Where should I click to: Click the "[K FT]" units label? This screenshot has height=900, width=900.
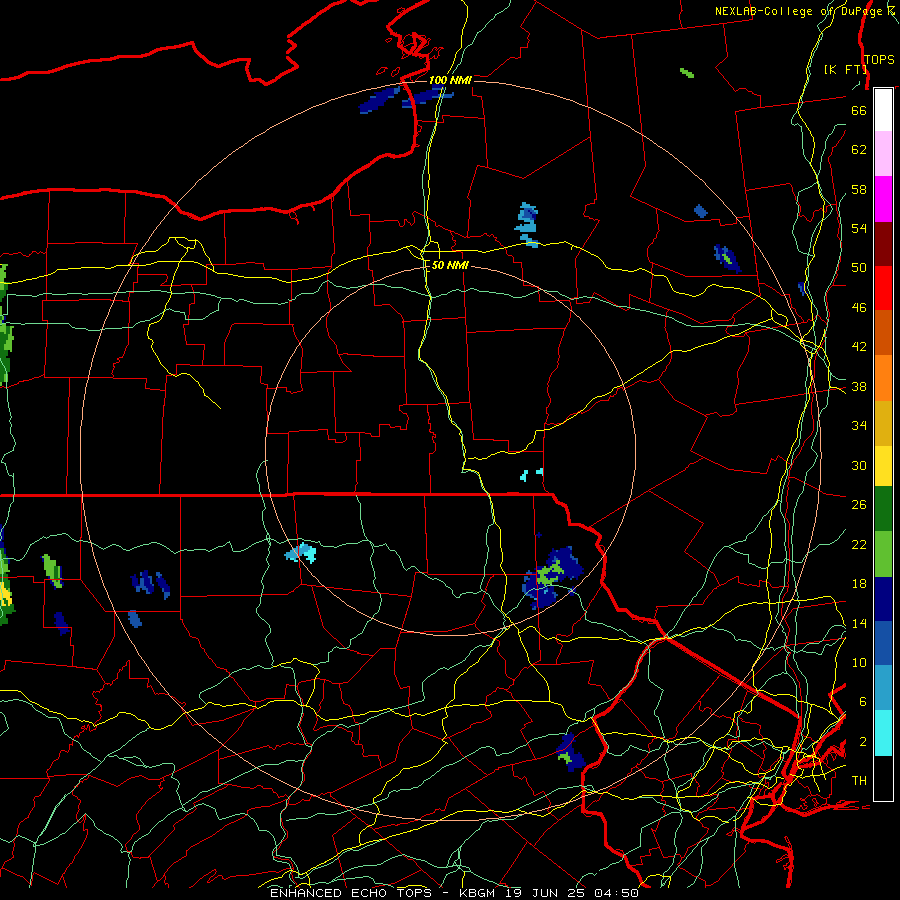[x=845, y=69]
